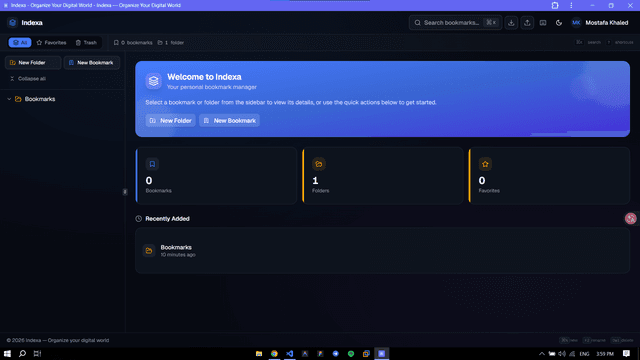Open Task View on the taskbar
This screenshot has width=640, height=360.
tap(37, 353)
